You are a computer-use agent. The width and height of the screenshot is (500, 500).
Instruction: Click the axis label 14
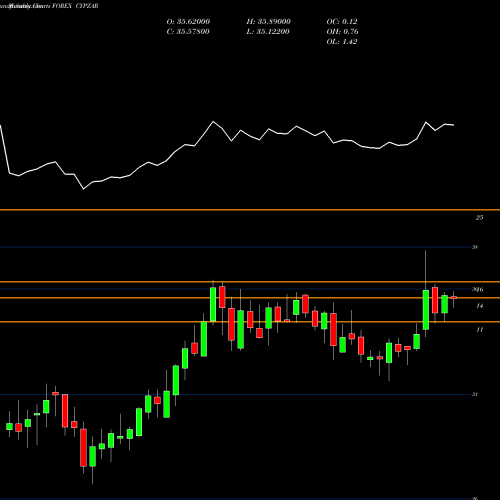479,306
